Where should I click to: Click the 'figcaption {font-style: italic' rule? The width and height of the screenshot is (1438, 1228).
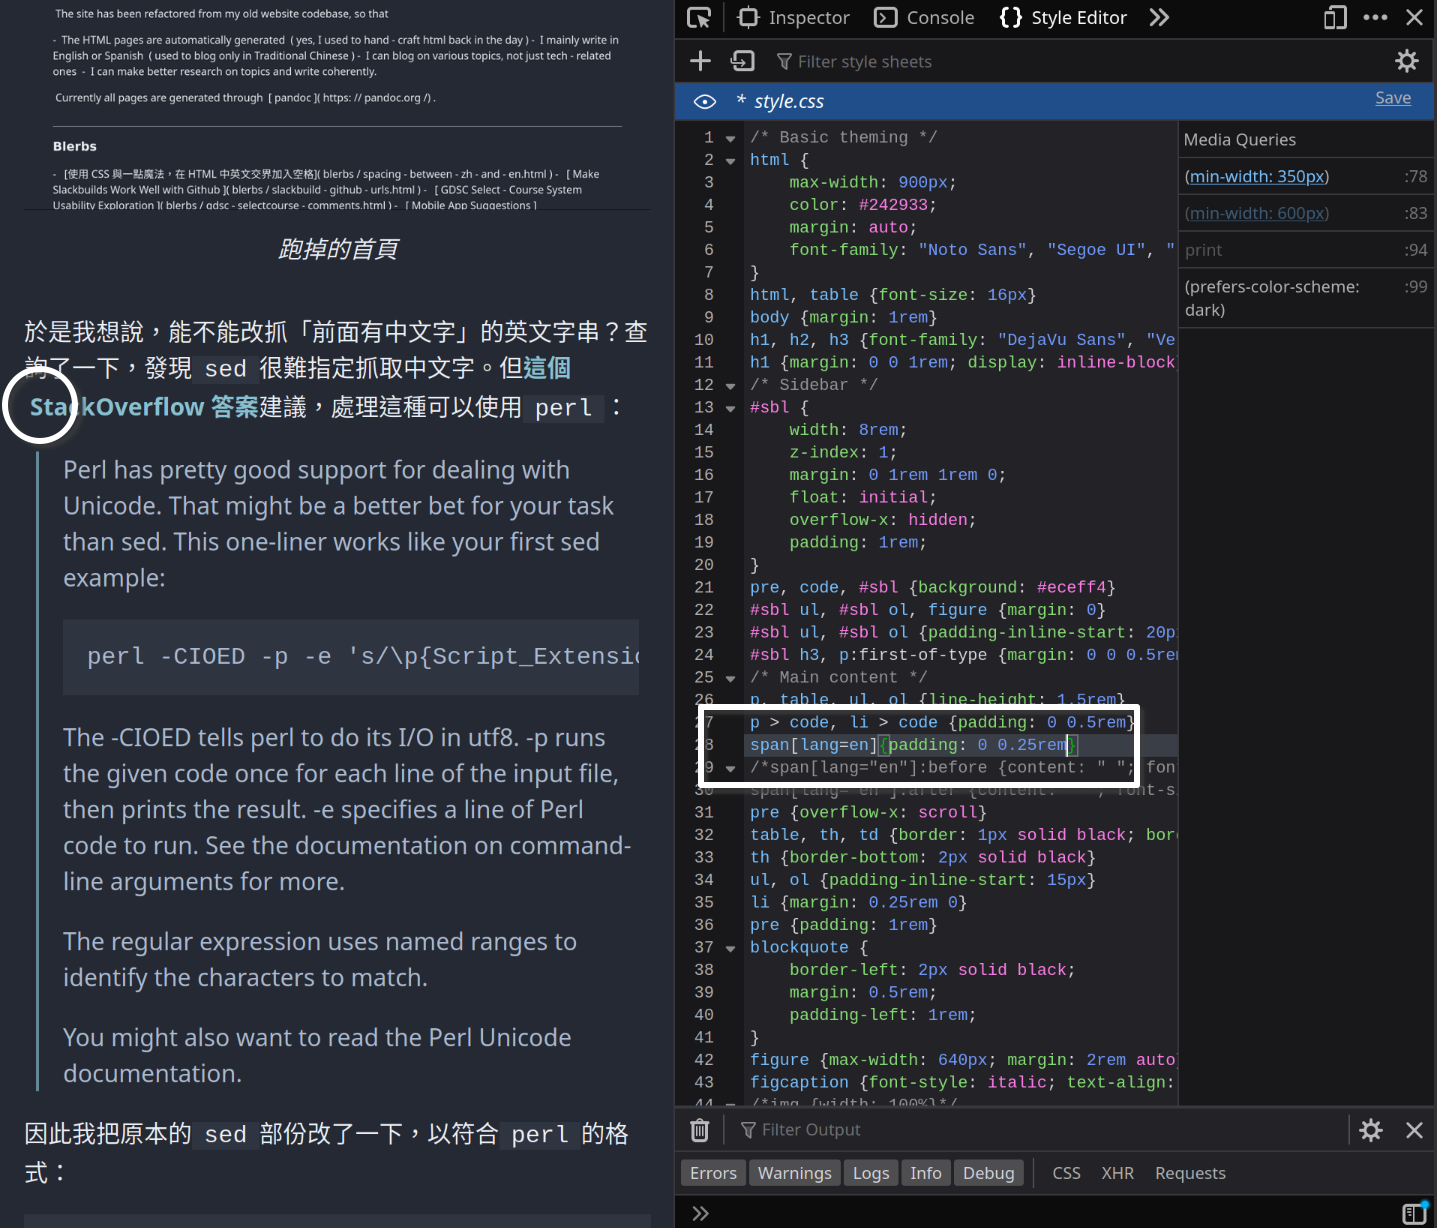point(962,1083)
